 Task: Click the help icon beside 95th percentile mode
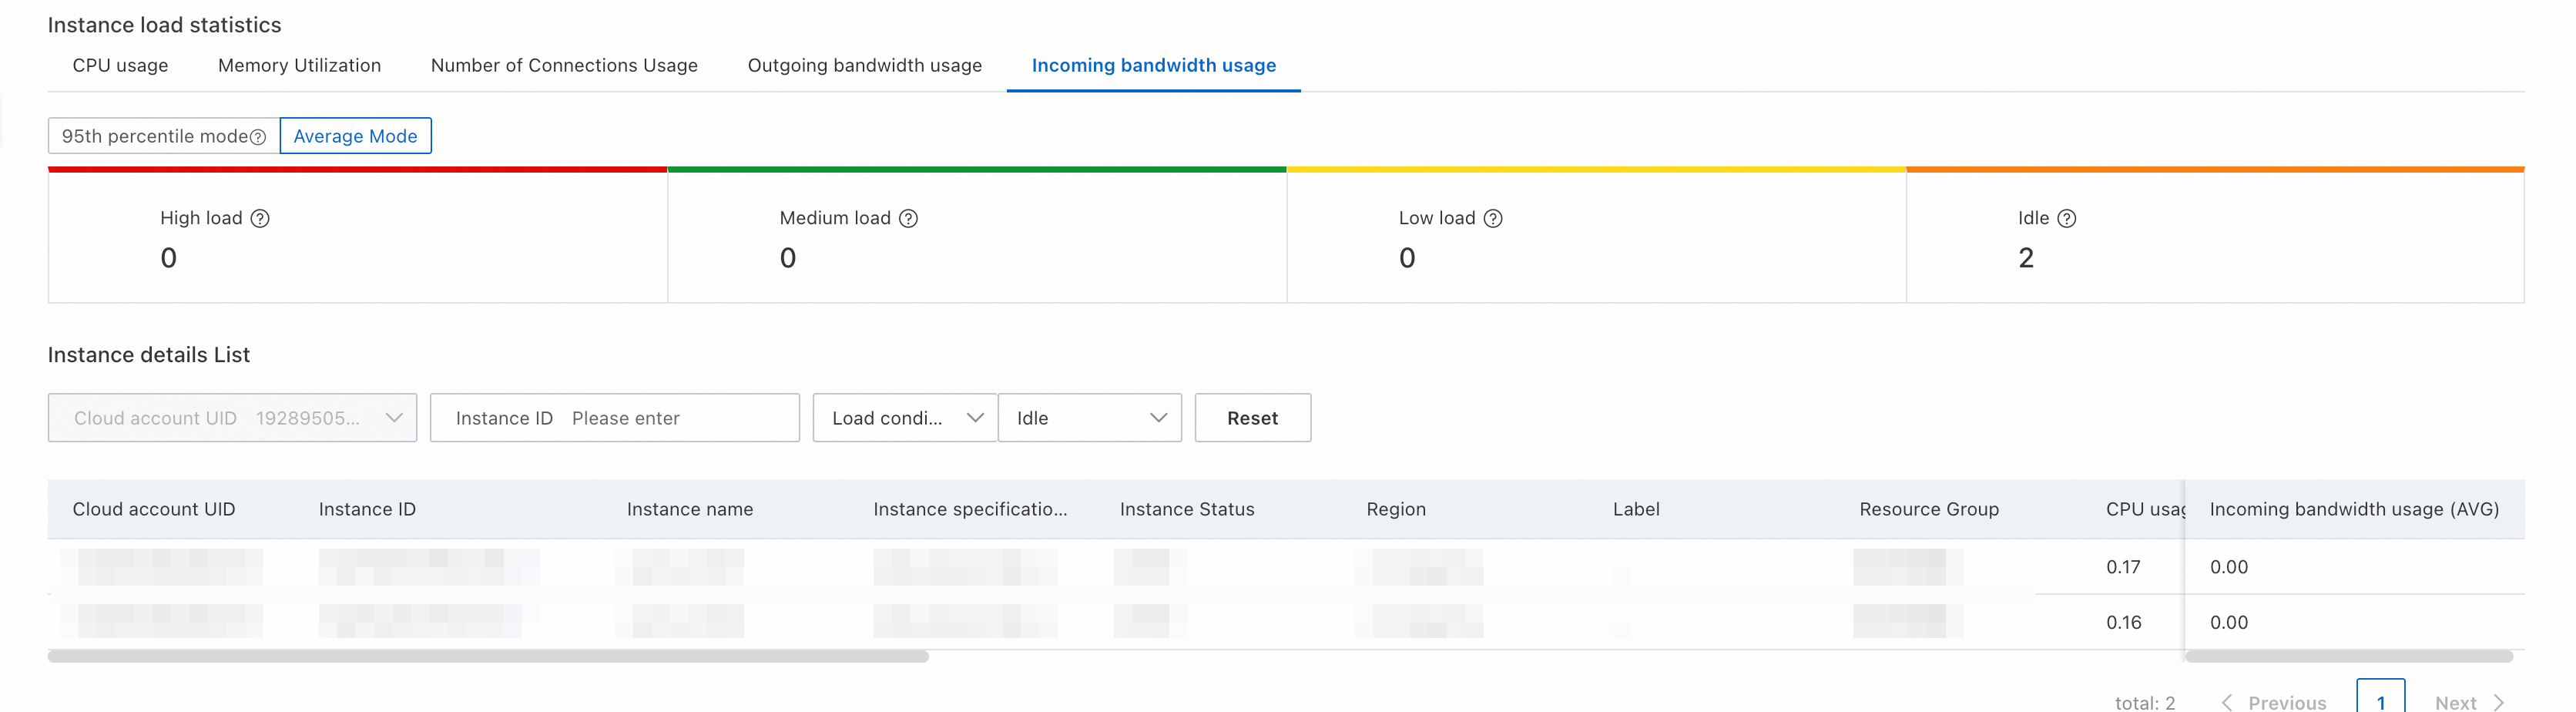(258, 137)
